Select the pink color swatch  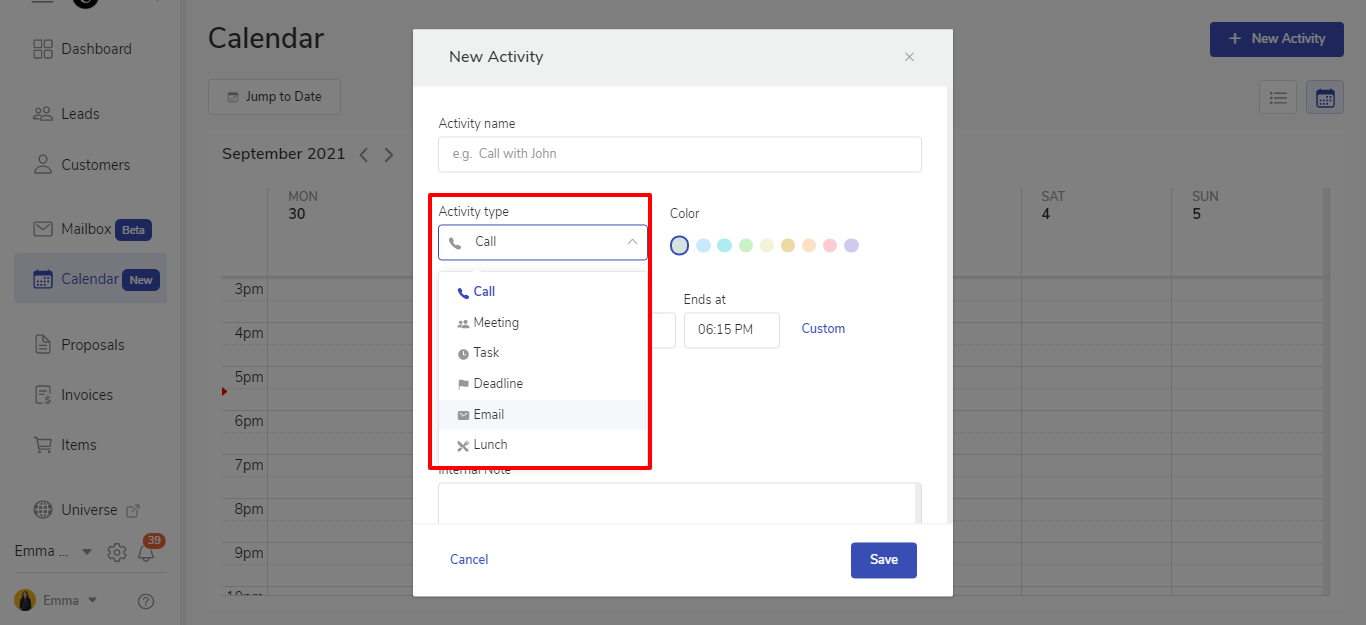[x=830, y=246]
